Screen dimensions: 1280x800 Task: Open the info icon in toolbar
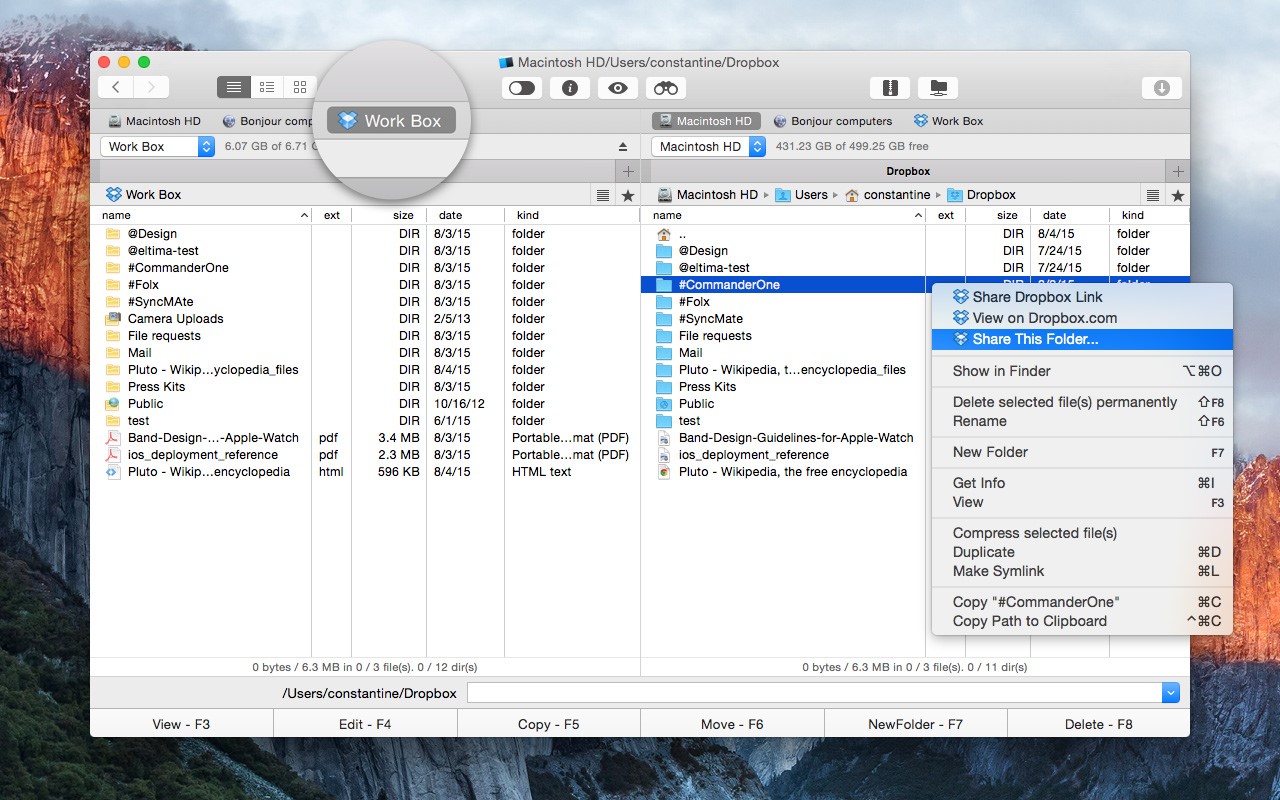(570, 88)
